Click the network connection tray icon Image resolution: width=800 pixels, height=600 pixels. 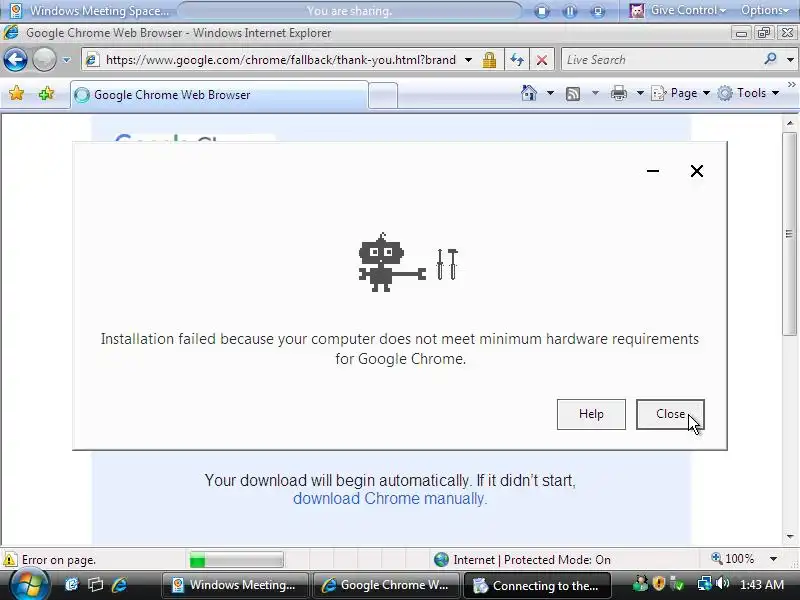click(704, 583)
